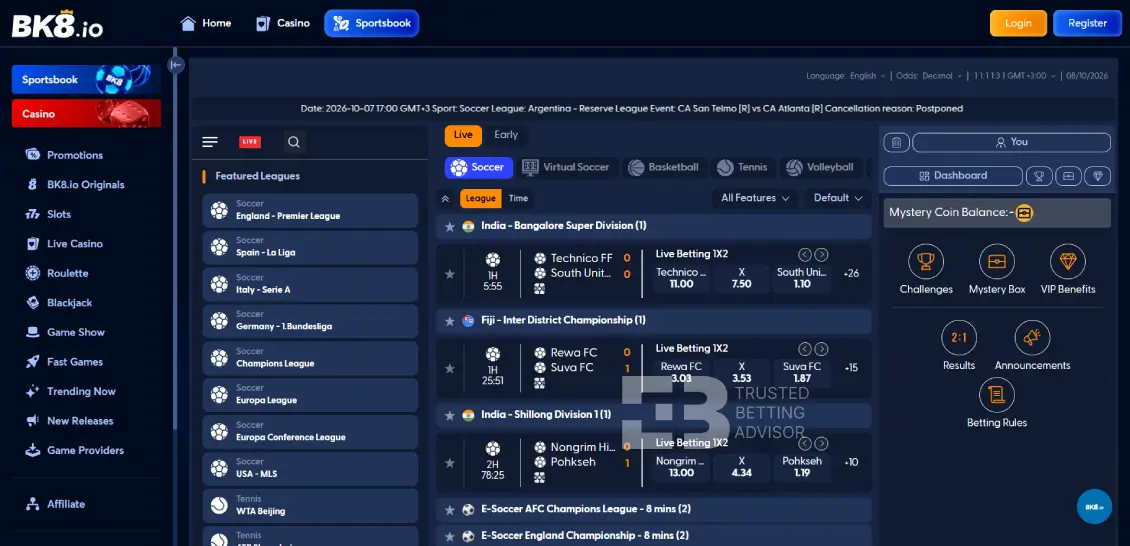Expand +15 more markets for Rewa match
The width and height of the screenshot is (1130, 546).
coord(850,368)
